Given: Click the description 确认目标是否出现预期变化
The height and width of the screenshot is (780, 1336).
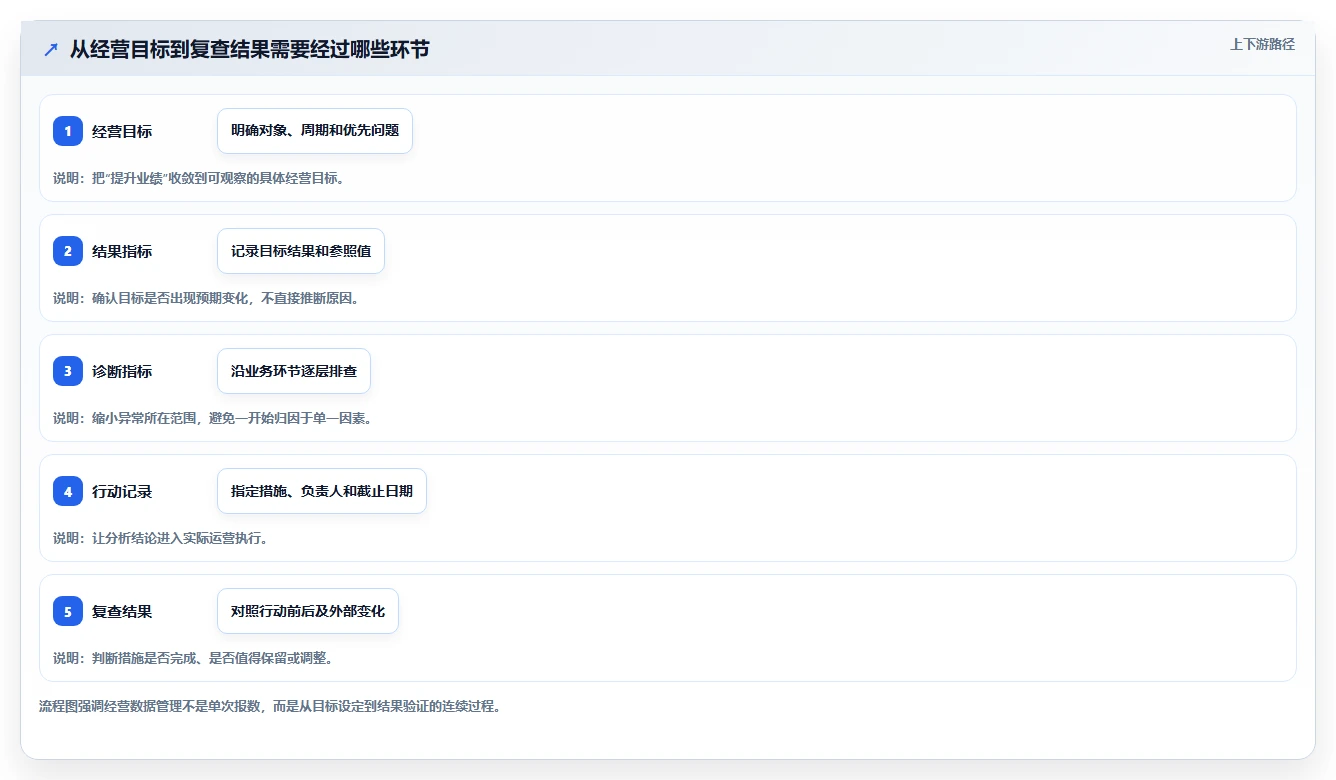Looking at the screenshot, I should coord(206,298).
